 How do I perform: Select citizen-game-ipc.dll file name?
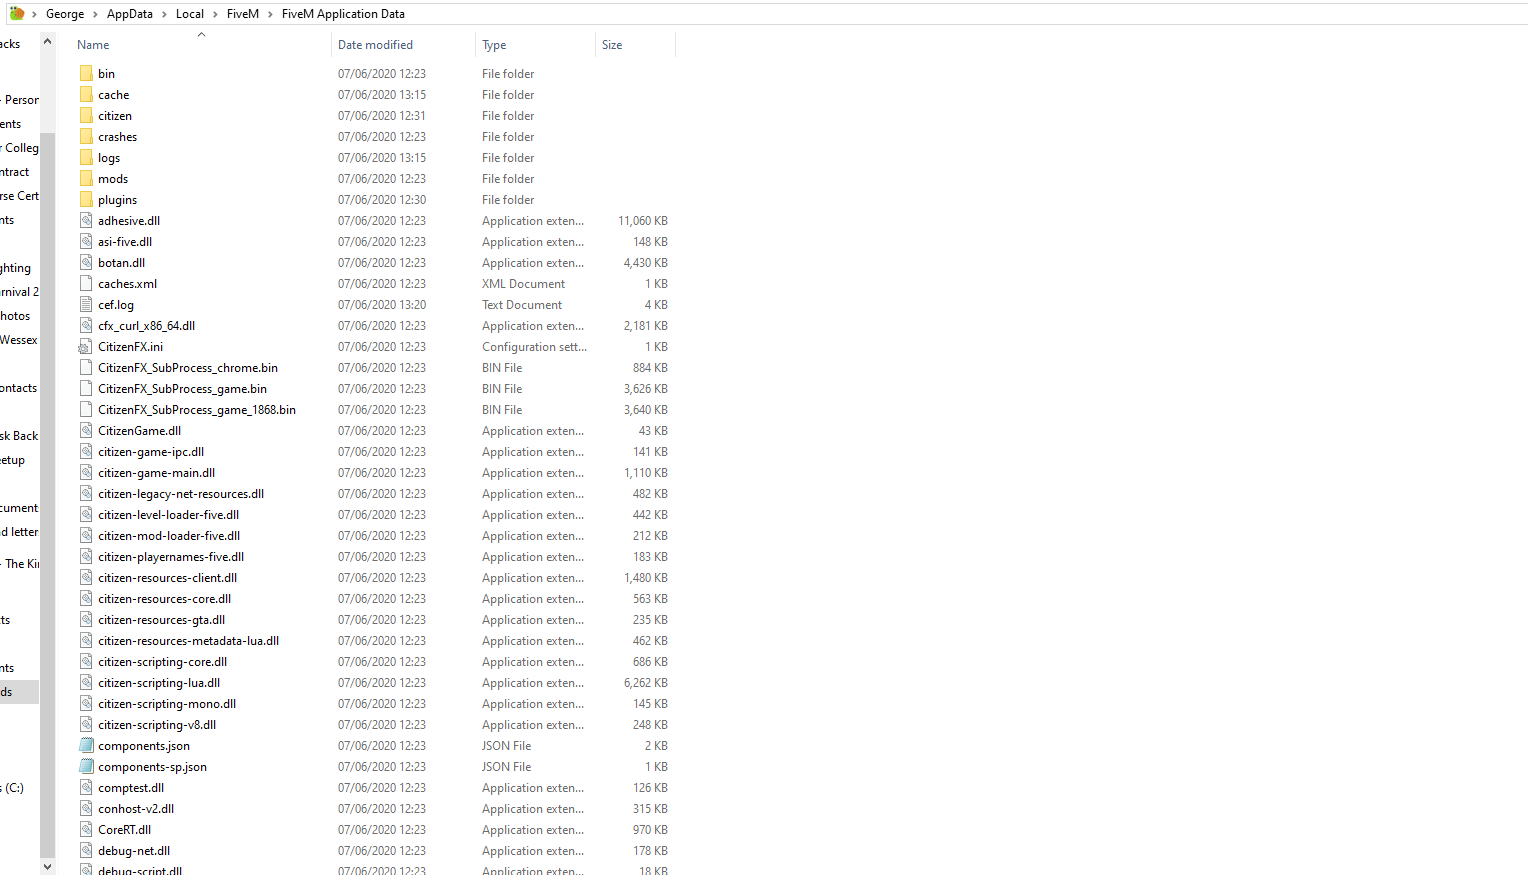point(151,451)
